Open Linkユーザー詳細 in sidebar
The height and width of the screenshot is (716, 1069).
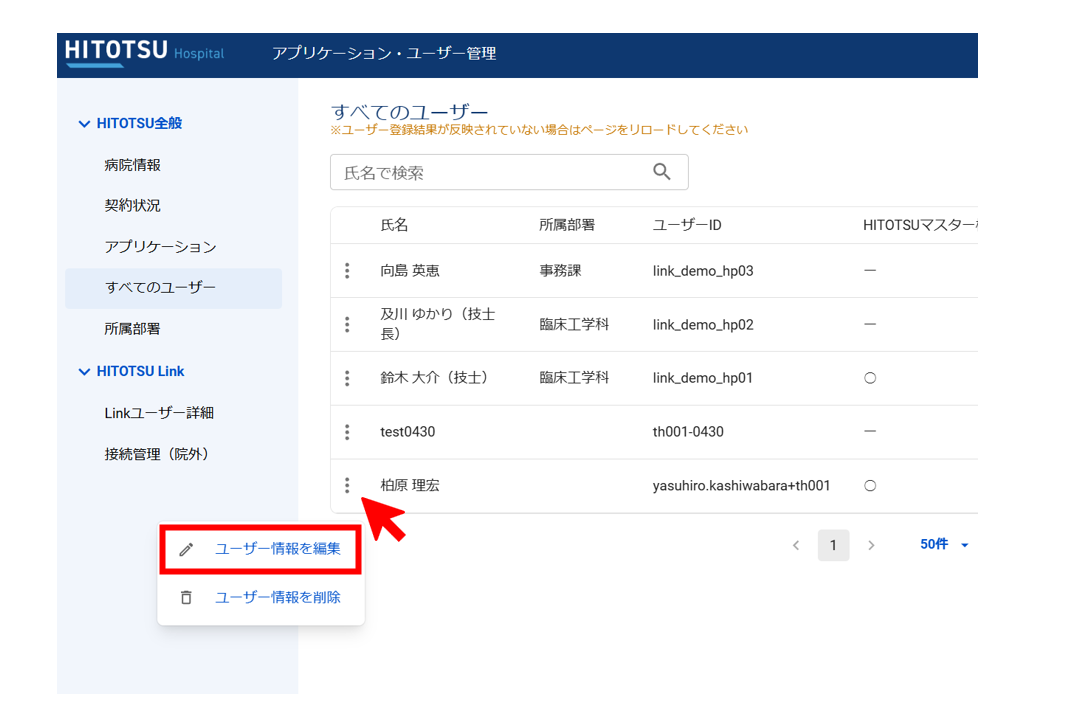[159, 413]
